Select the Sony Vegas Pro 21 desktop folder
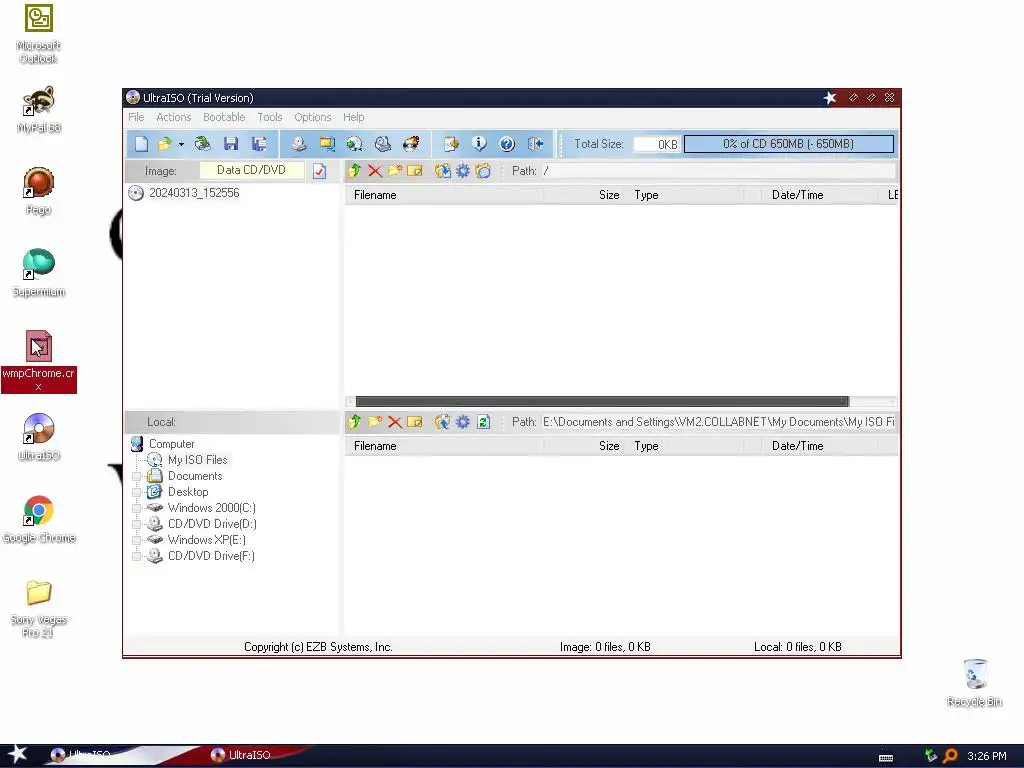1024x768 pixels. (x=39, y=609)
